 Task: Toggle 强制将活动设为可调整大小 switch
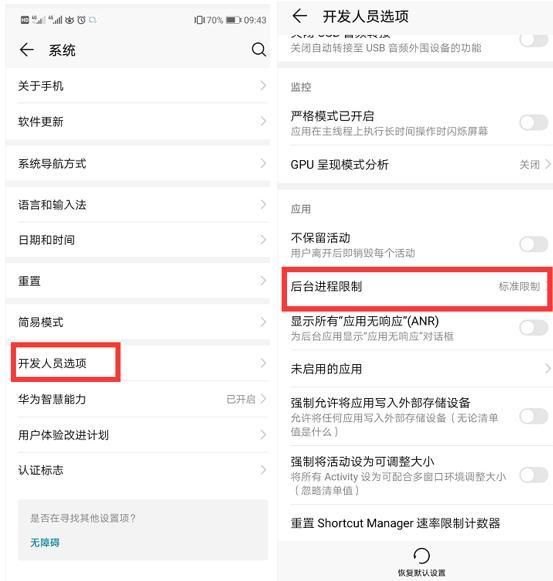[534, 475]
